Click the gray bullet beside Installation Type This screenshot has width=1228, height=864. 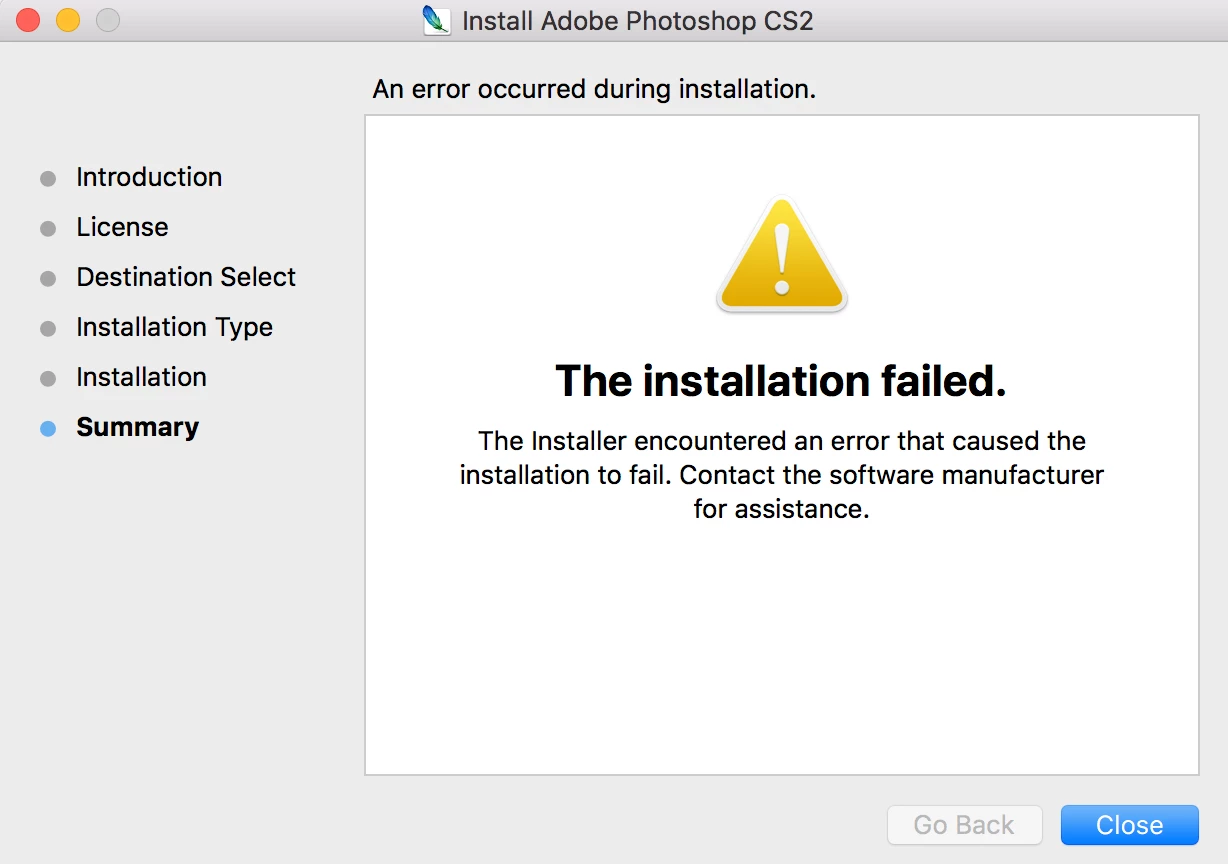point(48,329)
